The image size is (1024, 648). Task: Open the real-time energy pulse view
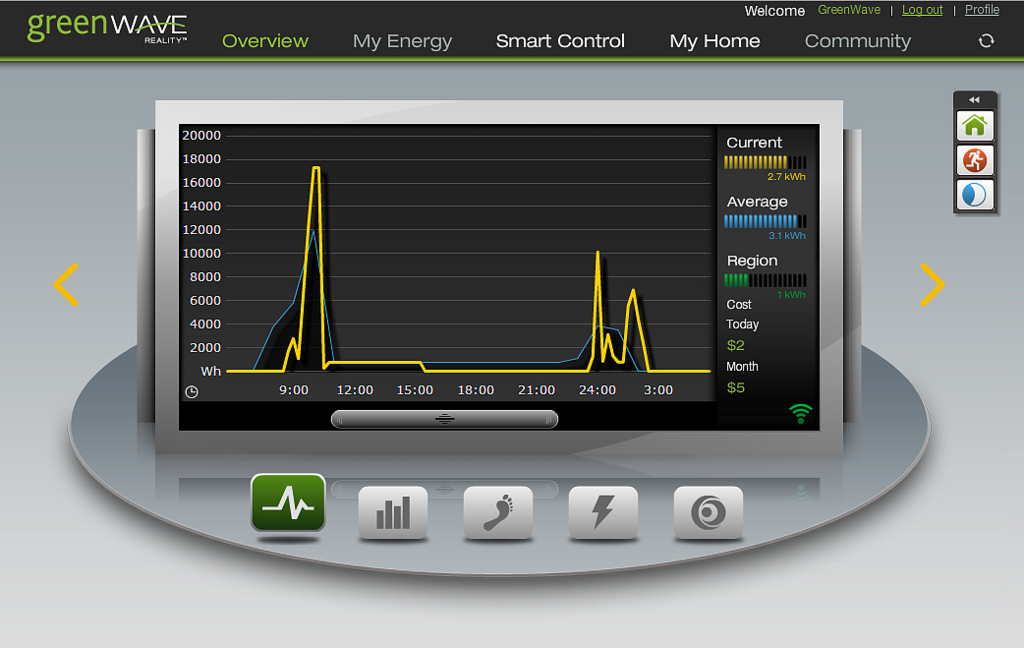click(288, 504)
